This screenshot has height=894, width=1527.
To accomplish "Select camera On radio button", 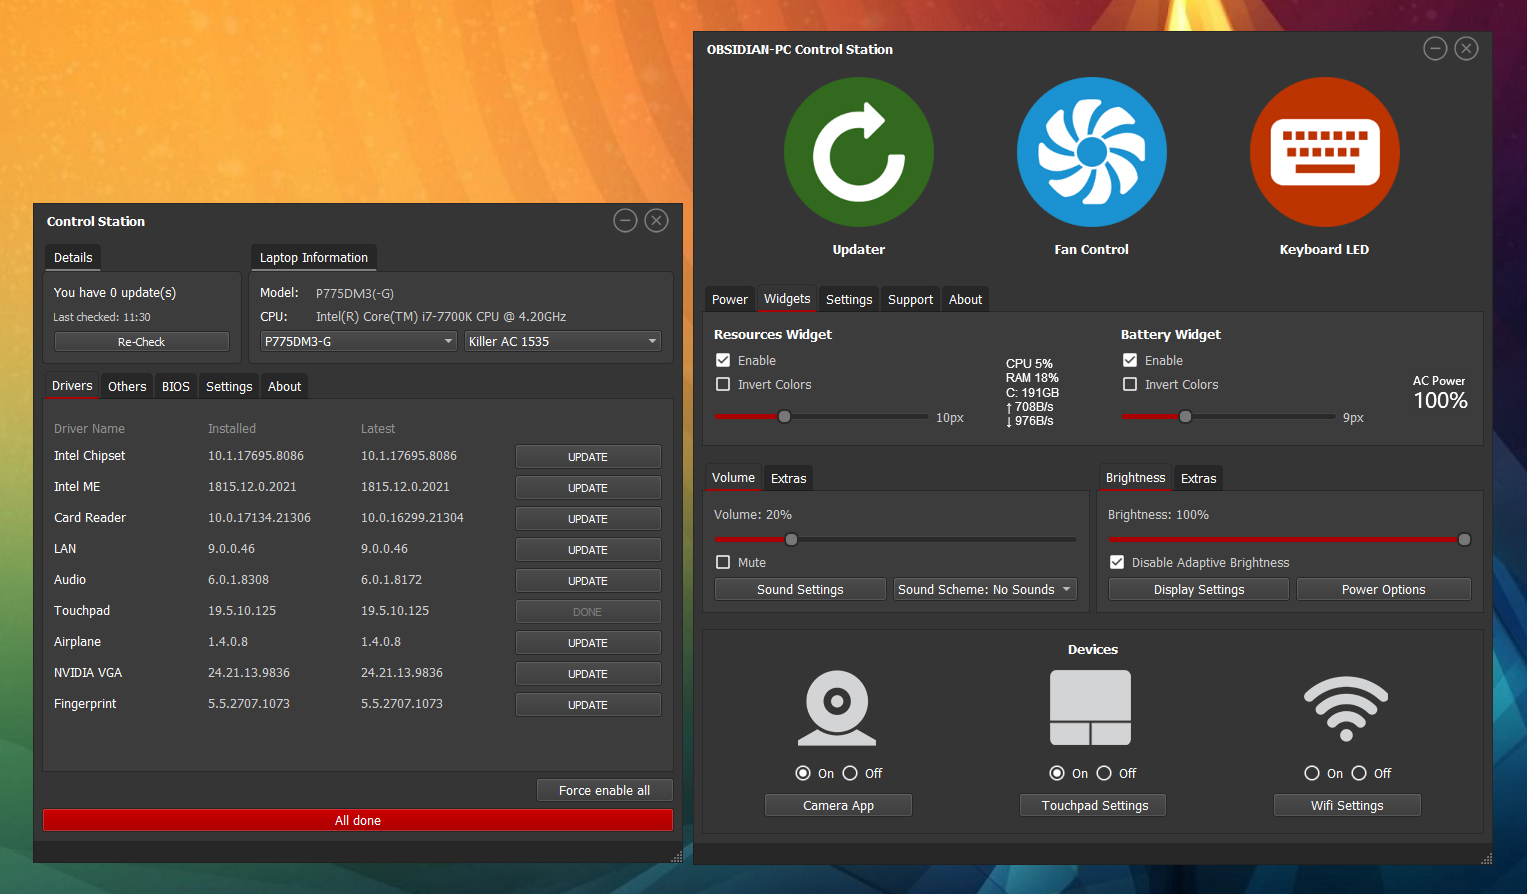I will pyautogui.click(x=803, y=773).
